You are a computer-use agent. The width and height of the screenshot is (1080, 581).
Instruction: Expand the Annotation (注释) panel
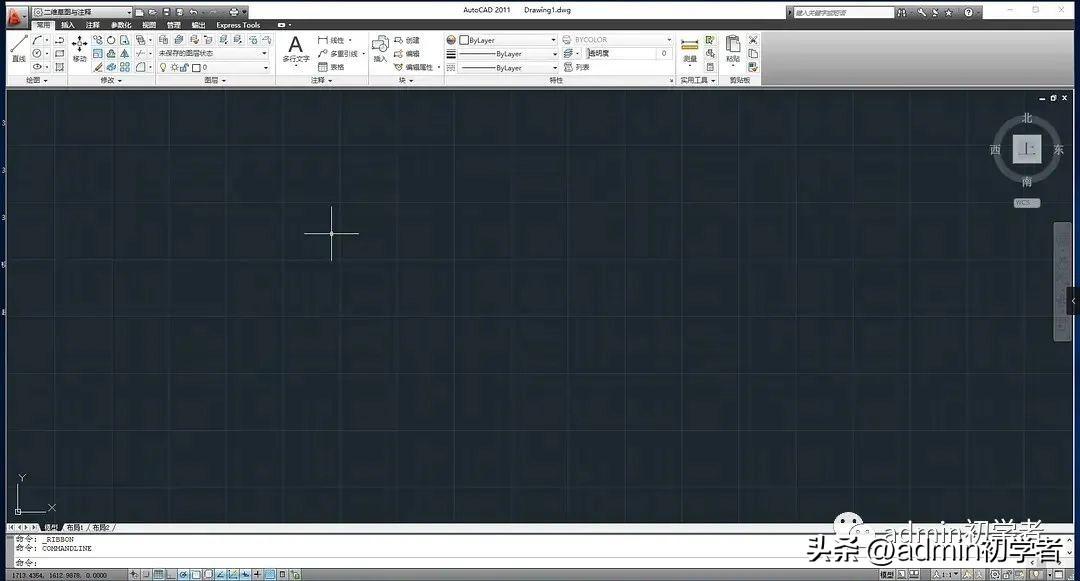click(x=322, y=81)
